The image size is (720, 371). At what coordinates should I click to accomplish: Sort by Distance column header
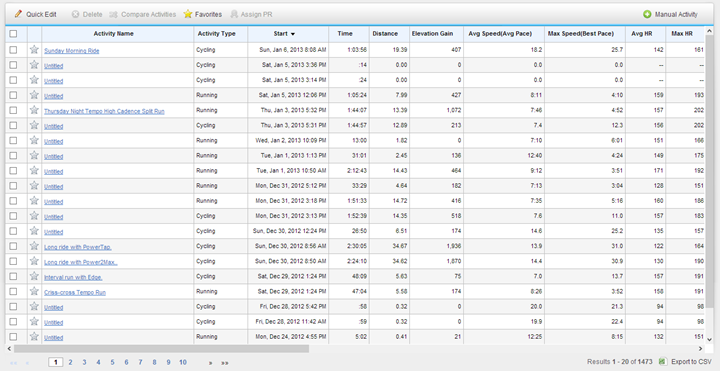(x=385, y=34)
